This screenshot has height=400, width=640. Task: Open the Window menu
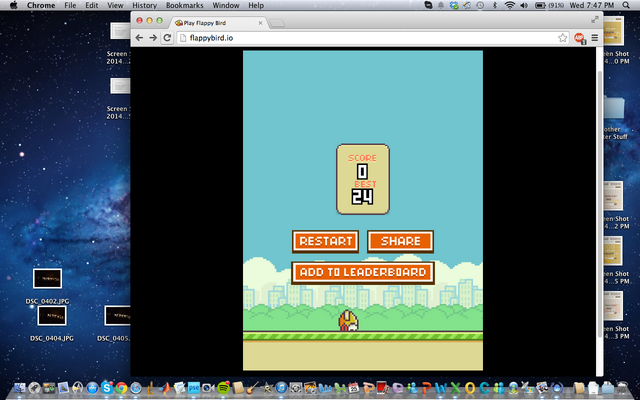(x=226, y=5)
